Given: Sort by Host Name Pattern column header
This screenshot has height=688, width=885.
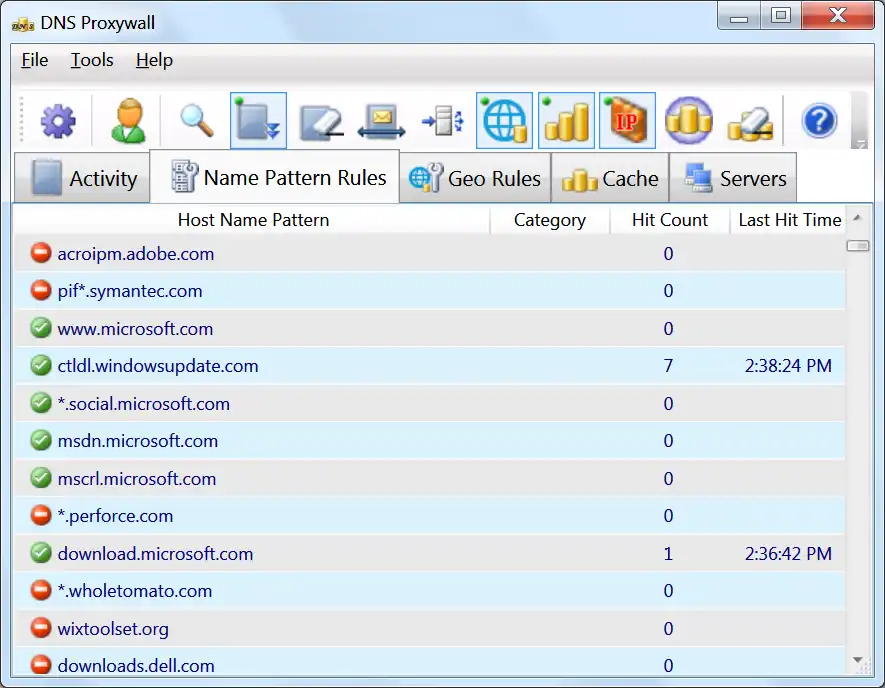Looking at the screenshot, I should (x=253, y=220).
